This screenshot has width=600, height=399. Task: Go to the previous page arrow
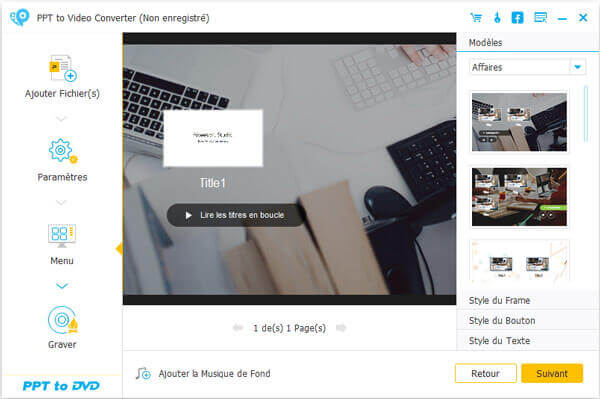click(238, 328)
